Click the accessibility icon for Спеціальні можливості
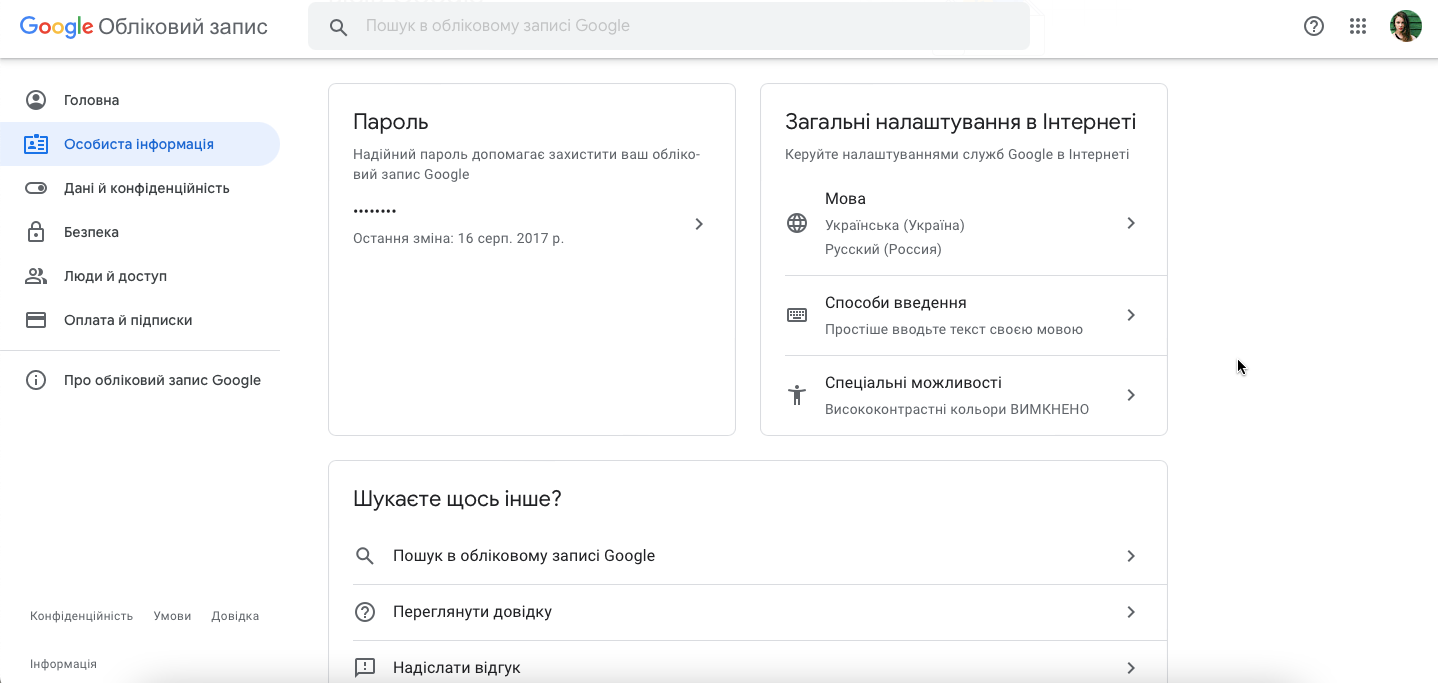 [x=797, y=394]
